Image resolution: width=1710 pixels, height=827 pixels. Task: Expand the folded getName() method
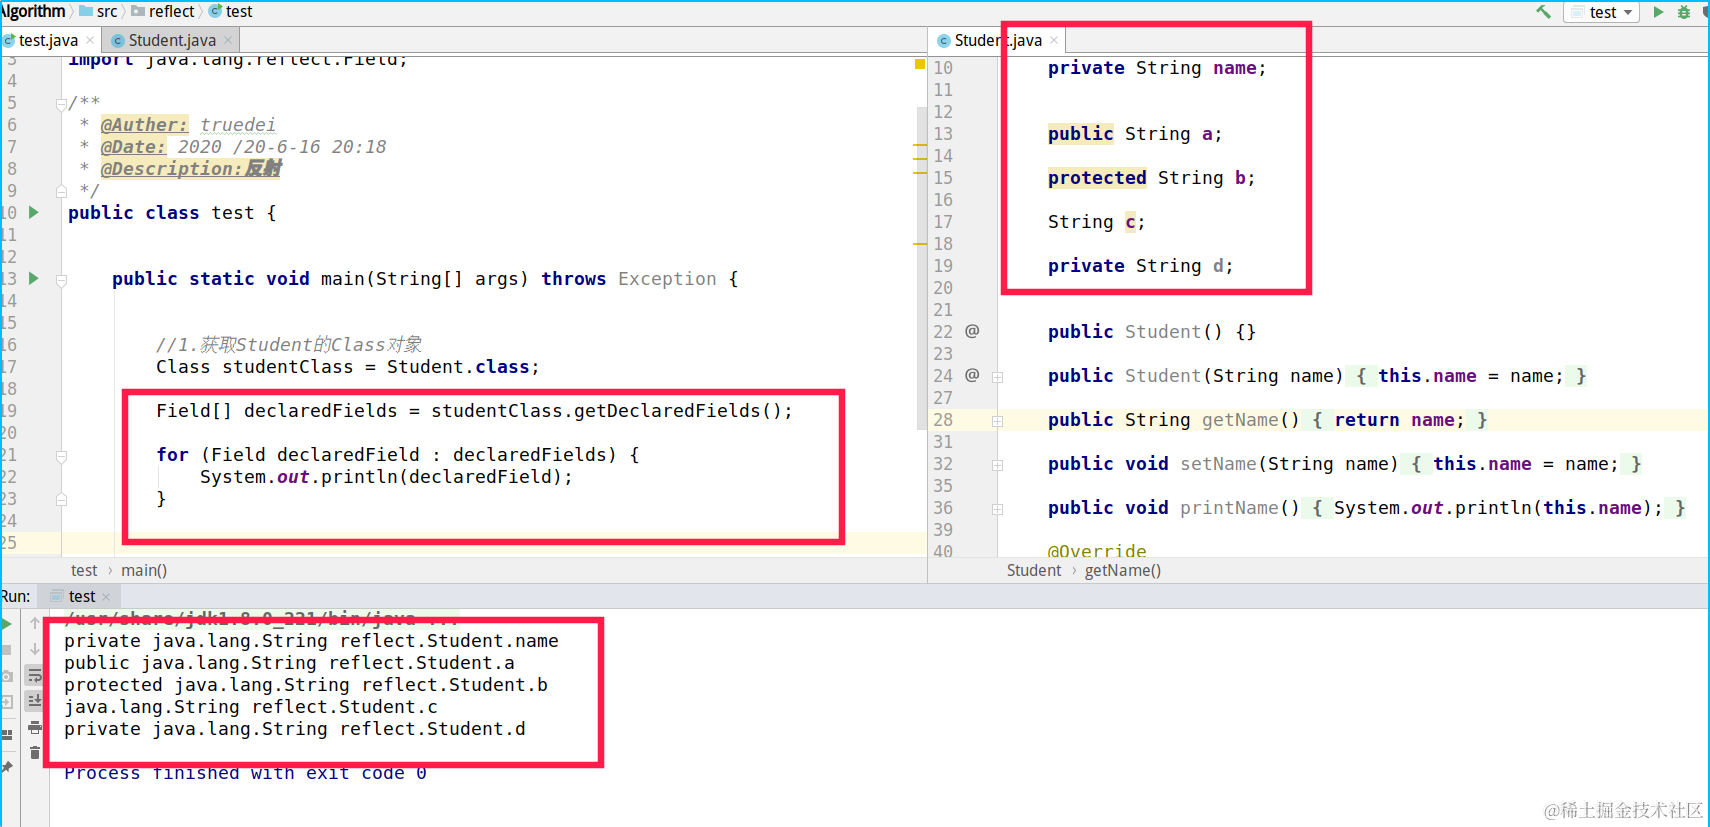(997, 421)
